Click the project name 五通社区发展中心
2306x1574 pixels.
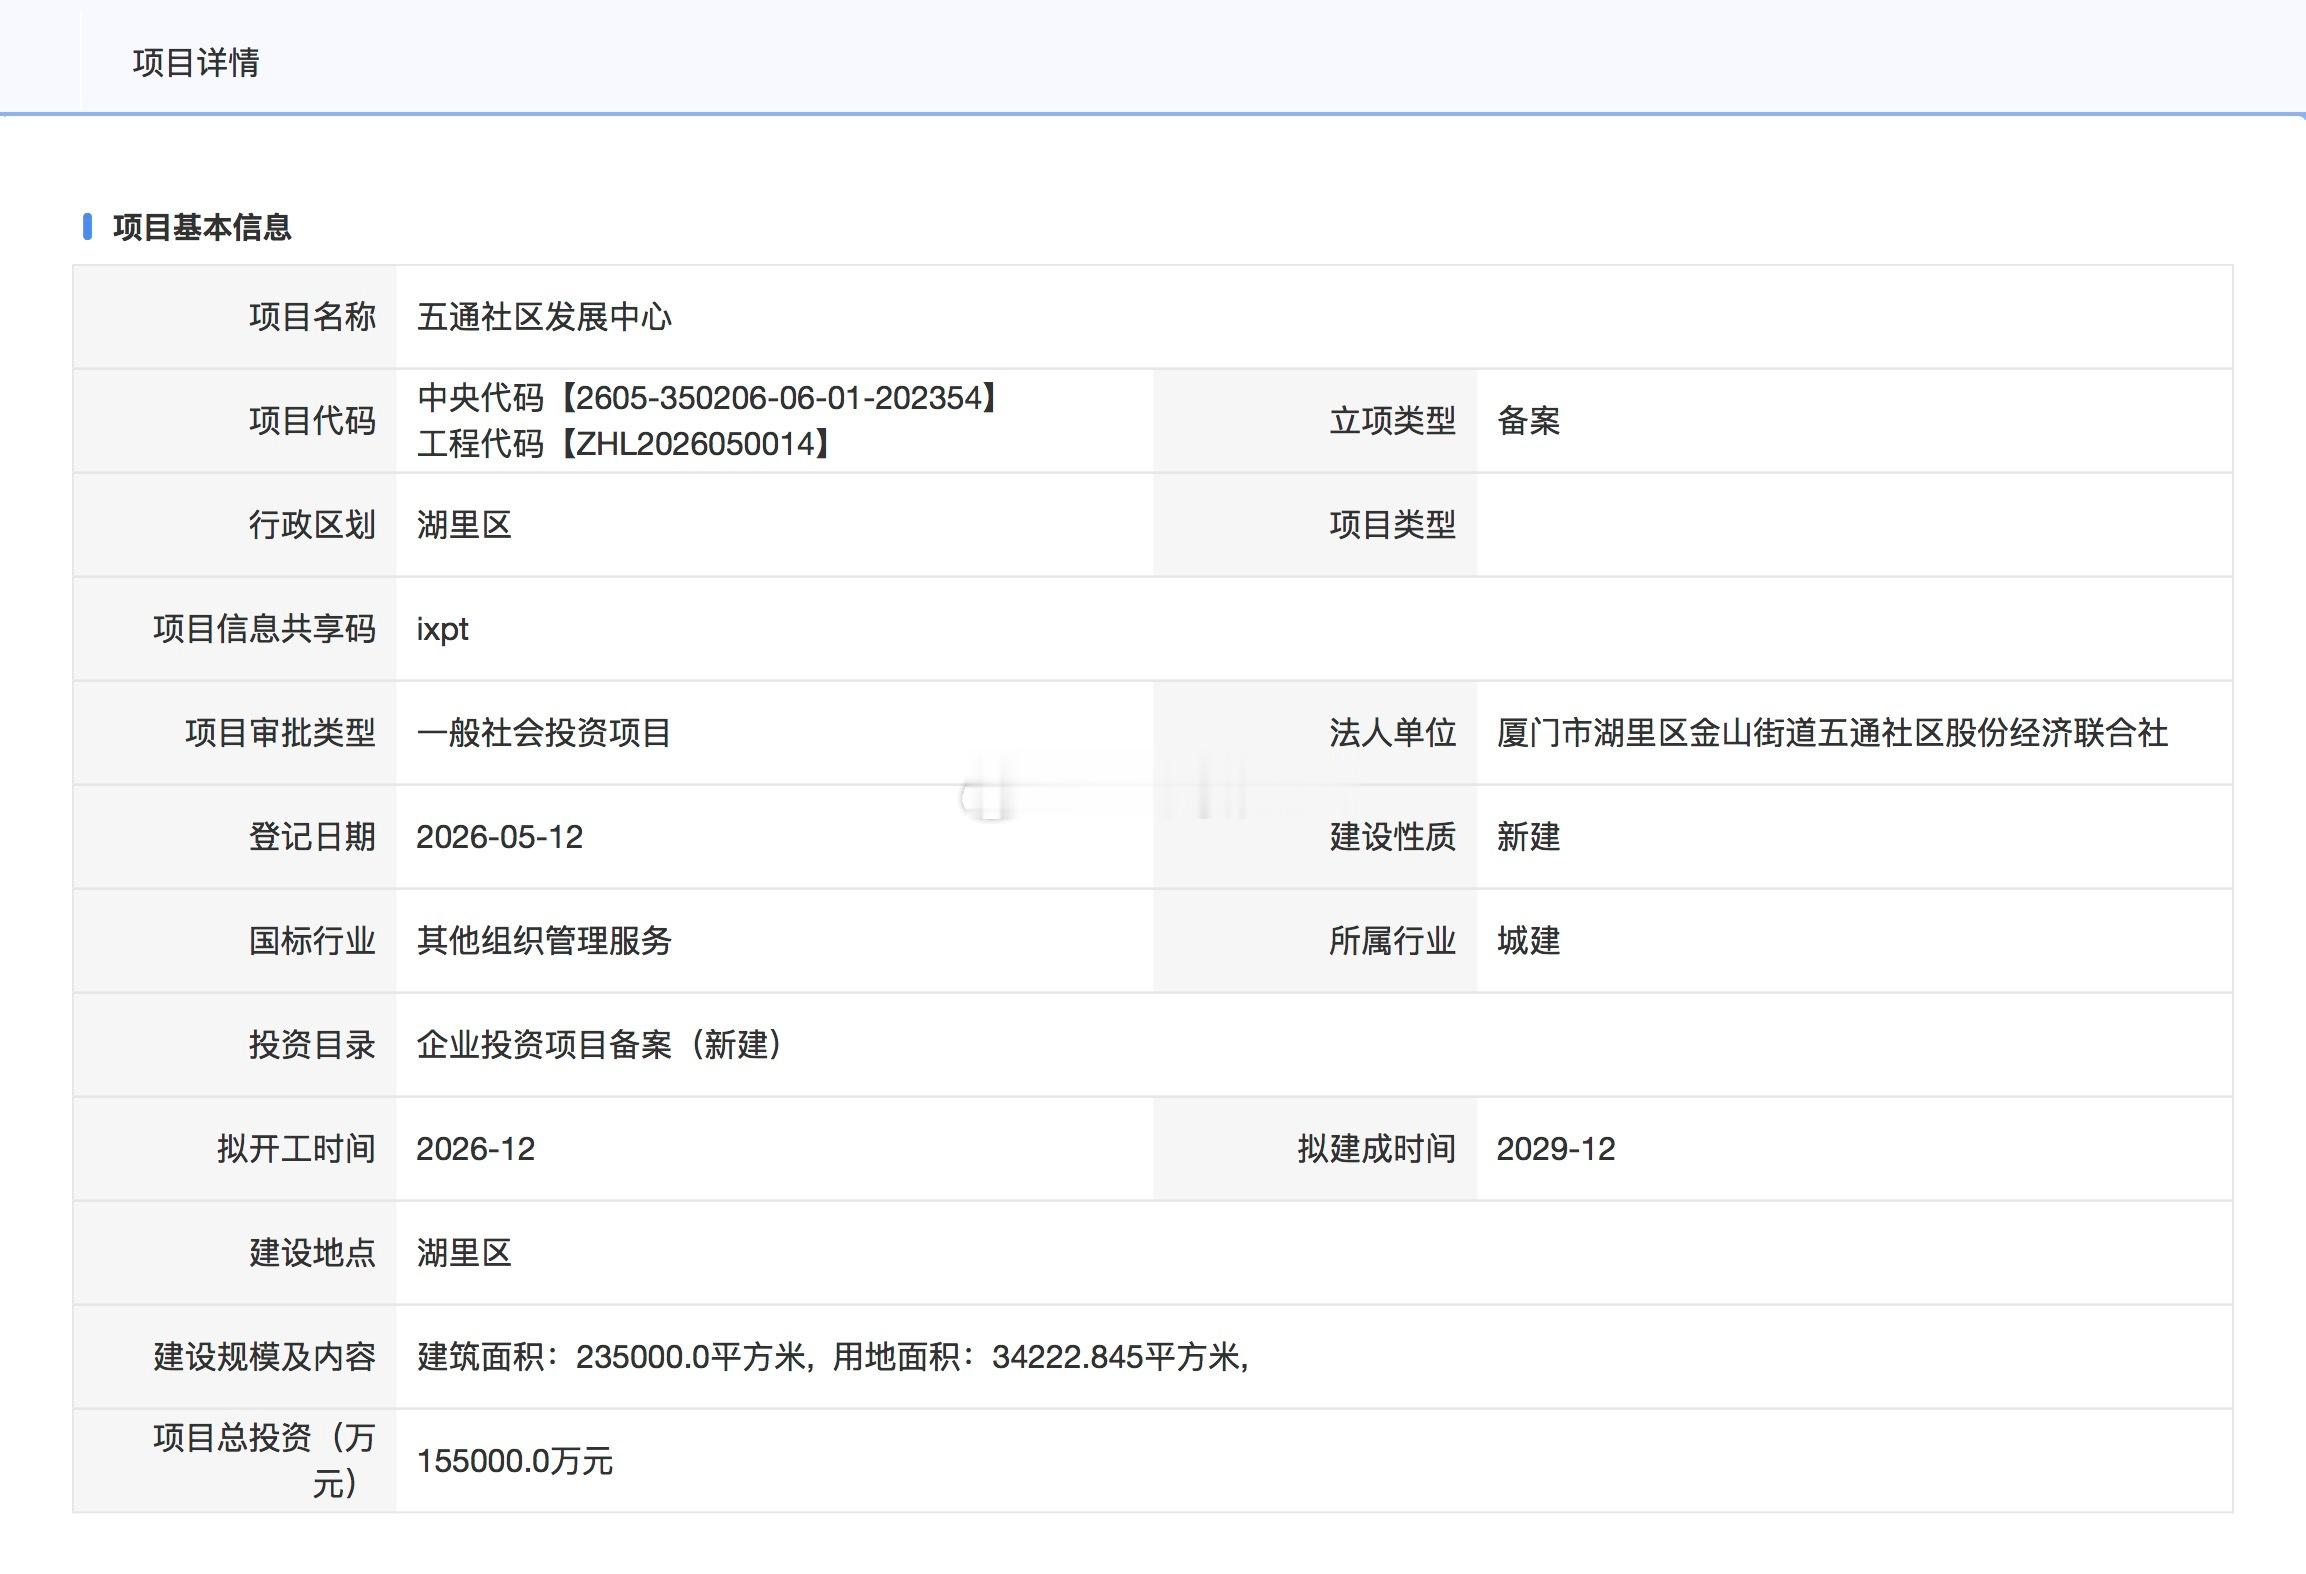(x=544, y=317)
